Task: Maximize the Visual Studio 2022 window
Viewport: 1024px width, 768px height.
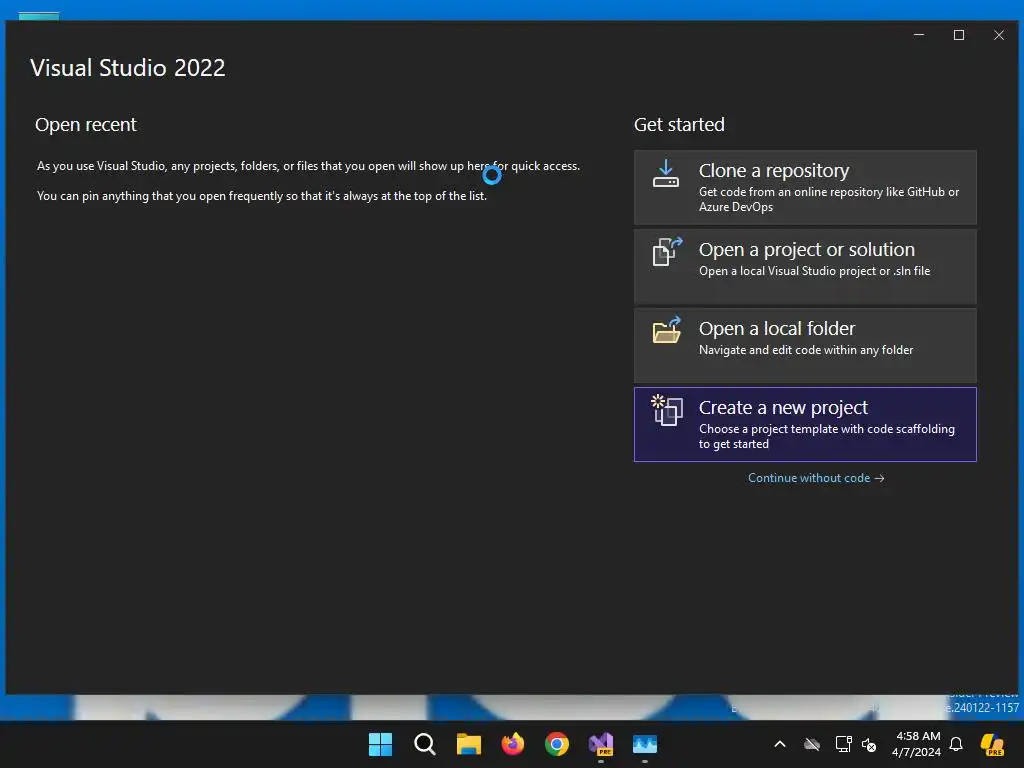Action: (x=959, y=35)
